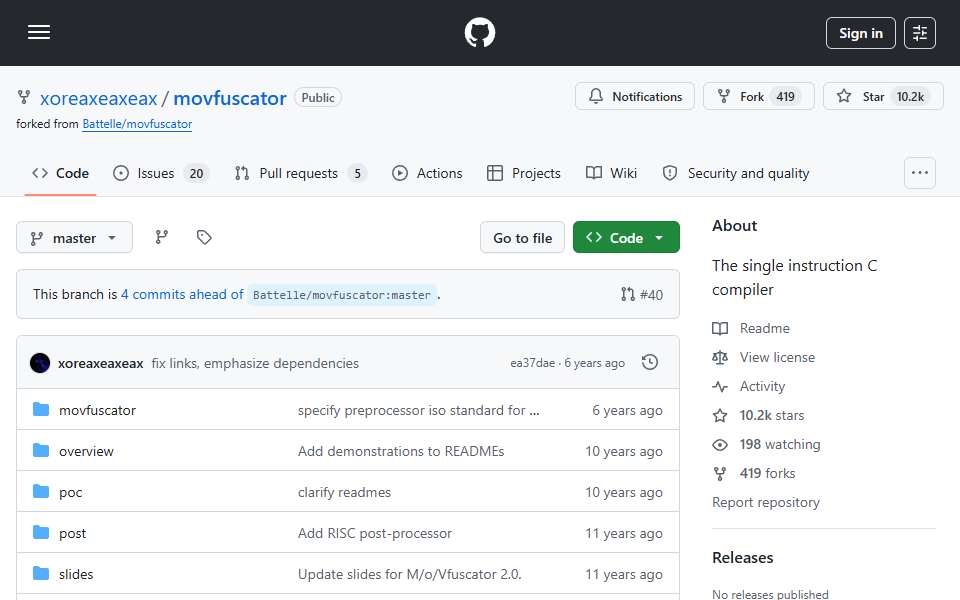Open the Security and quality tab
The width and height of the screenshot is (960, 600).
(x=736, y=173)
